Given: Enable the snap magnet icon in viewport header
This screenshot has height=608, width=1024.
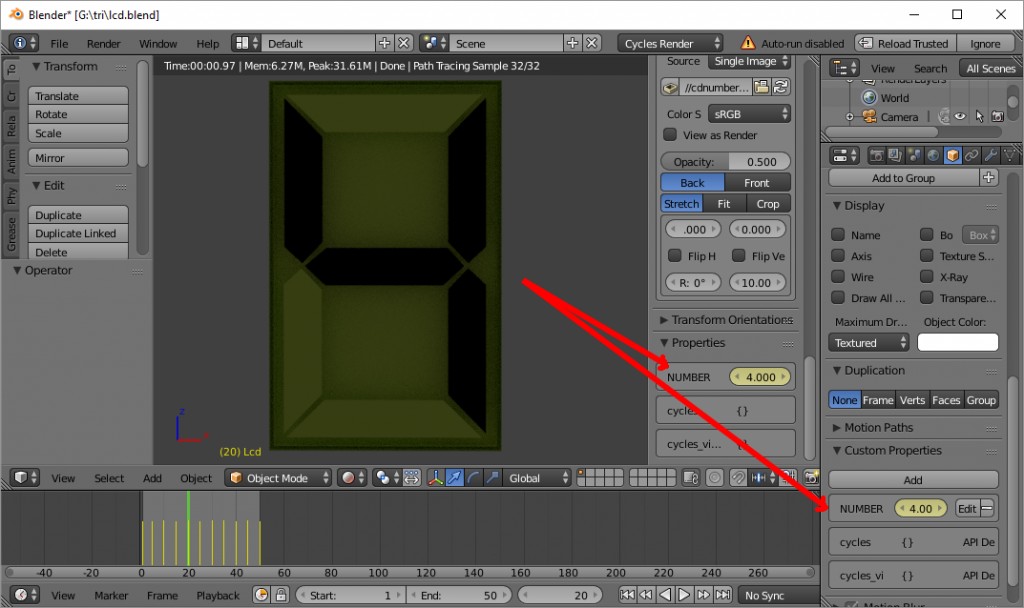Looking at the screenshot, I should [737, 477].
